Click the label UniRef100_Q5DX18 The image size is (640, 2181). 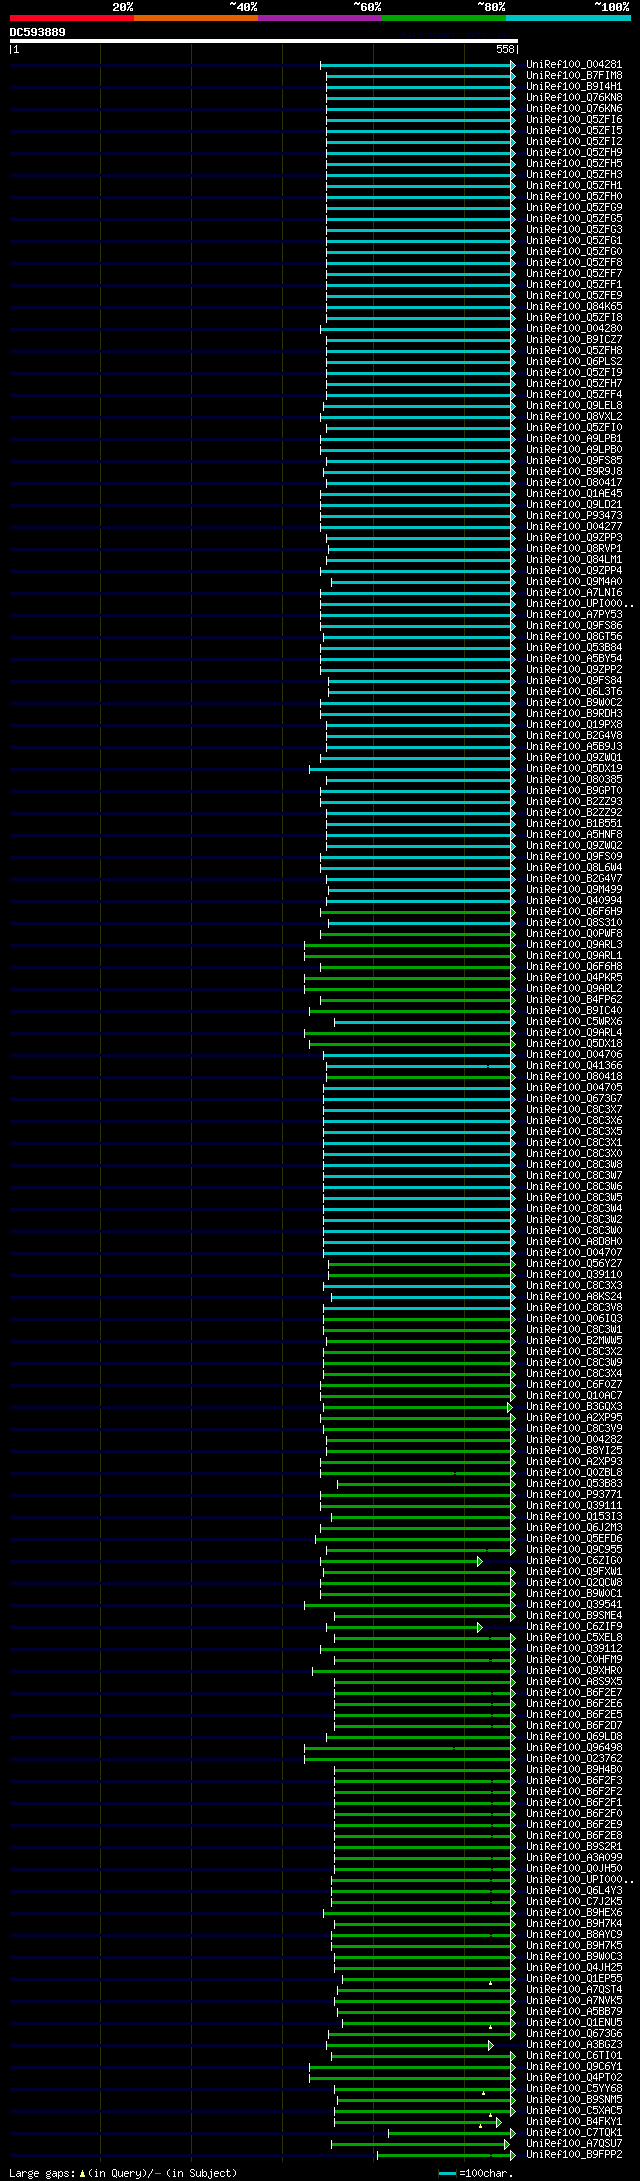[574, 1044]
